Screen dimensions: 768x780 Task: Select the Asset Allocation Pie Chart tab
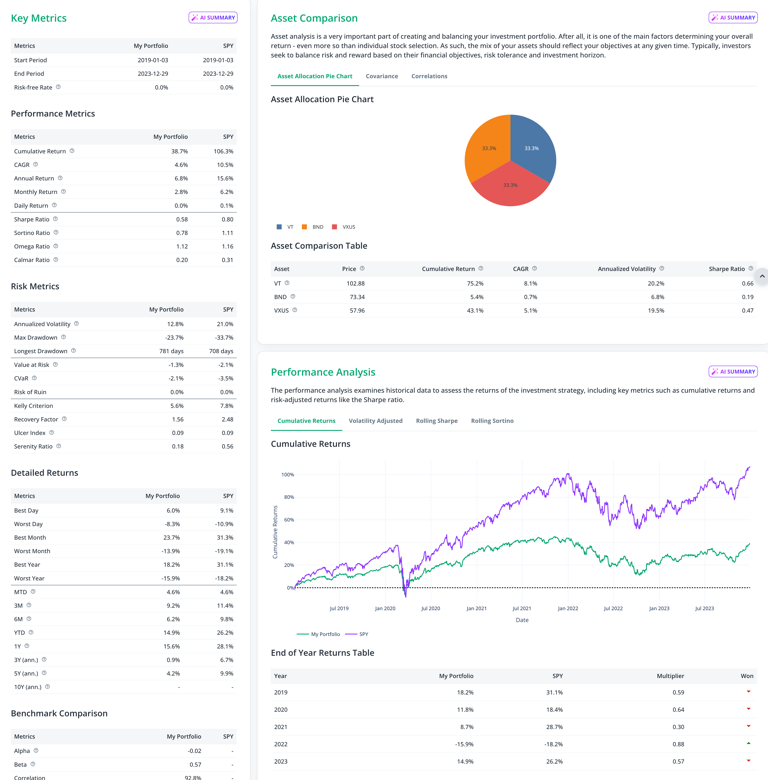tap(314, 76)
